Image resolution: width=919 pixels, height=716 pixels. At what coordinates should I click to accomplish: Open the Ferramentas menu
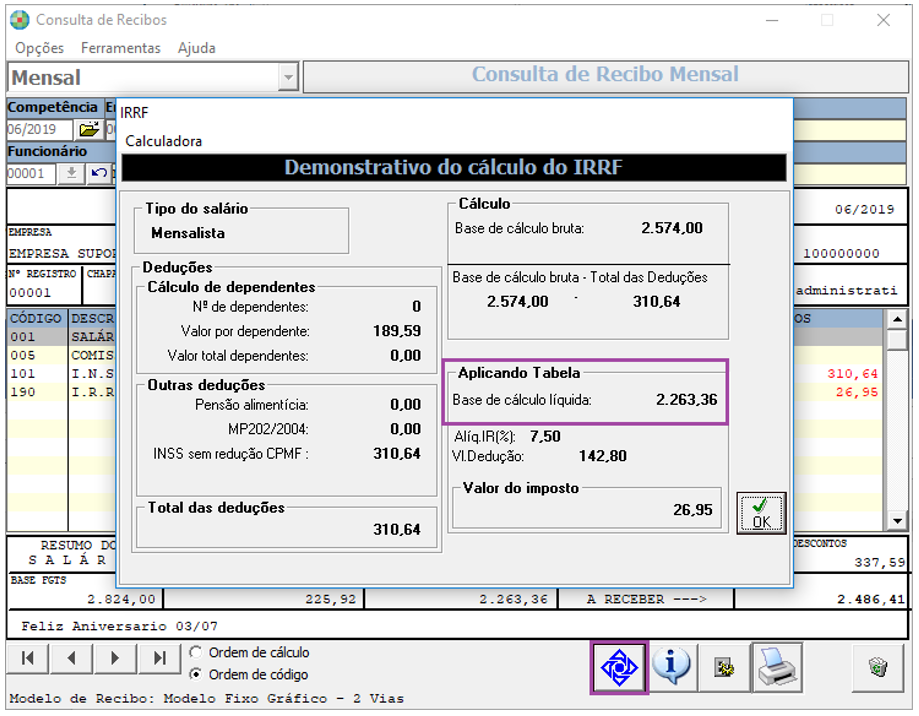pos(121,48)
